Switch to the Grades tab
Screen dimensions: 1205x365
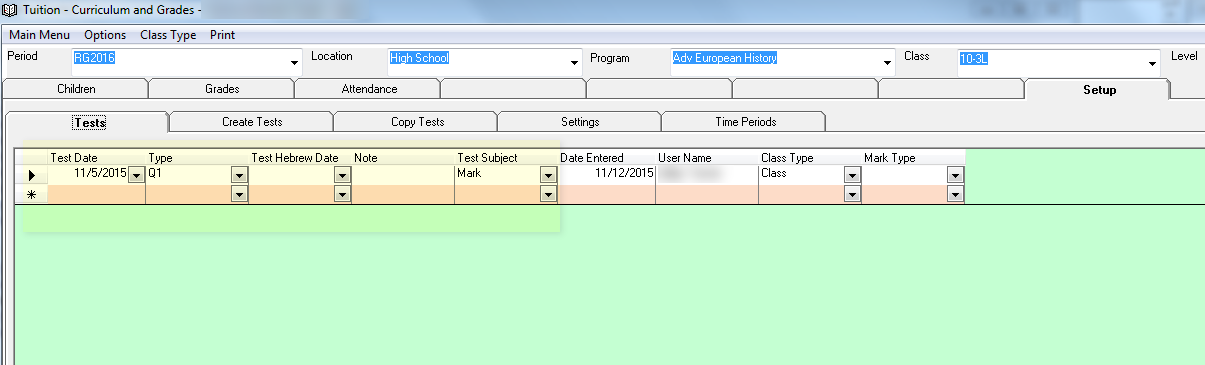(222, 89)
